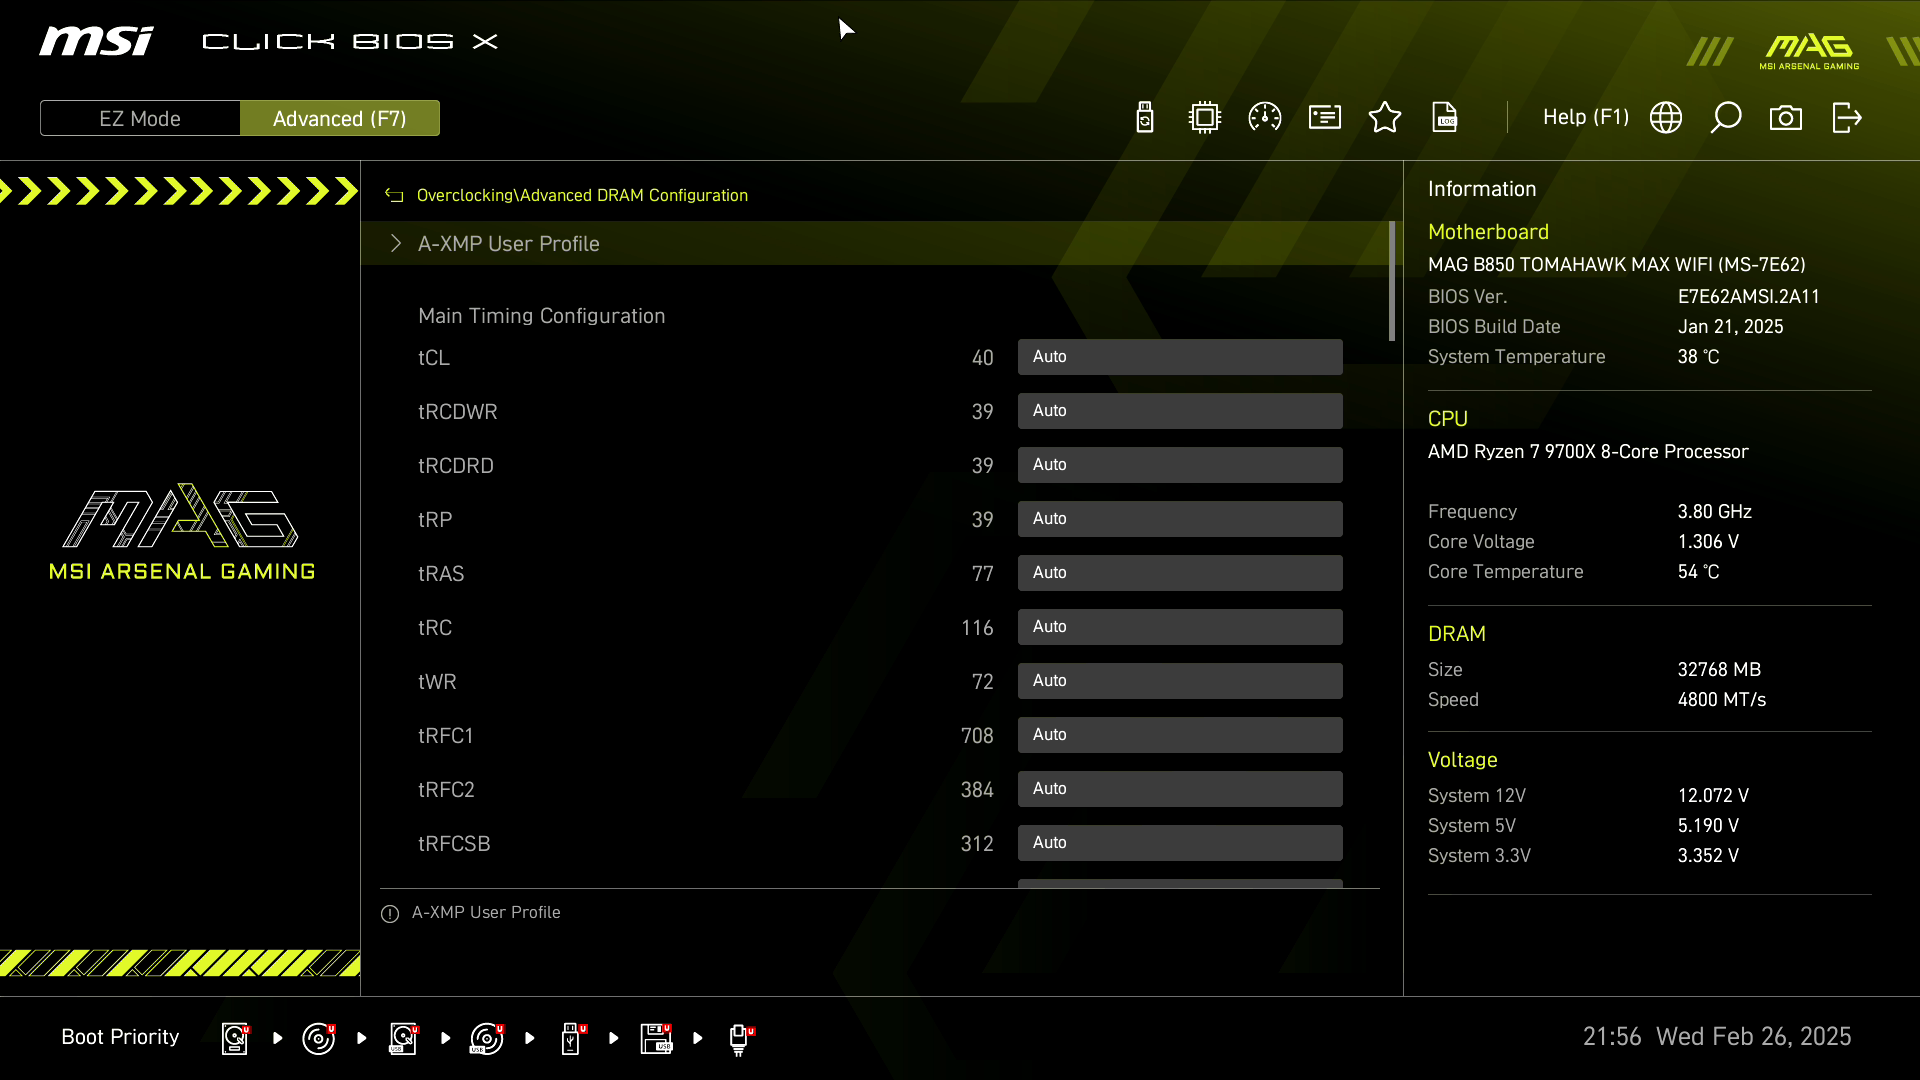Open search with magnifier icon
The height and width of the screenshot is (1080, 1920).
(1726, 118)
